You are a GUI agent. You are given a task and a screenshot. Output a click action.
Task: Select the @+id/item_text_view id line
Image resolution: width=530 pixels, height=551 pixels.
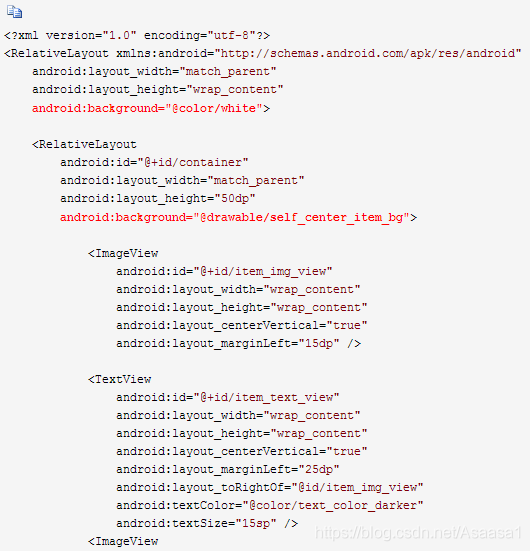[x=228, y=397]
